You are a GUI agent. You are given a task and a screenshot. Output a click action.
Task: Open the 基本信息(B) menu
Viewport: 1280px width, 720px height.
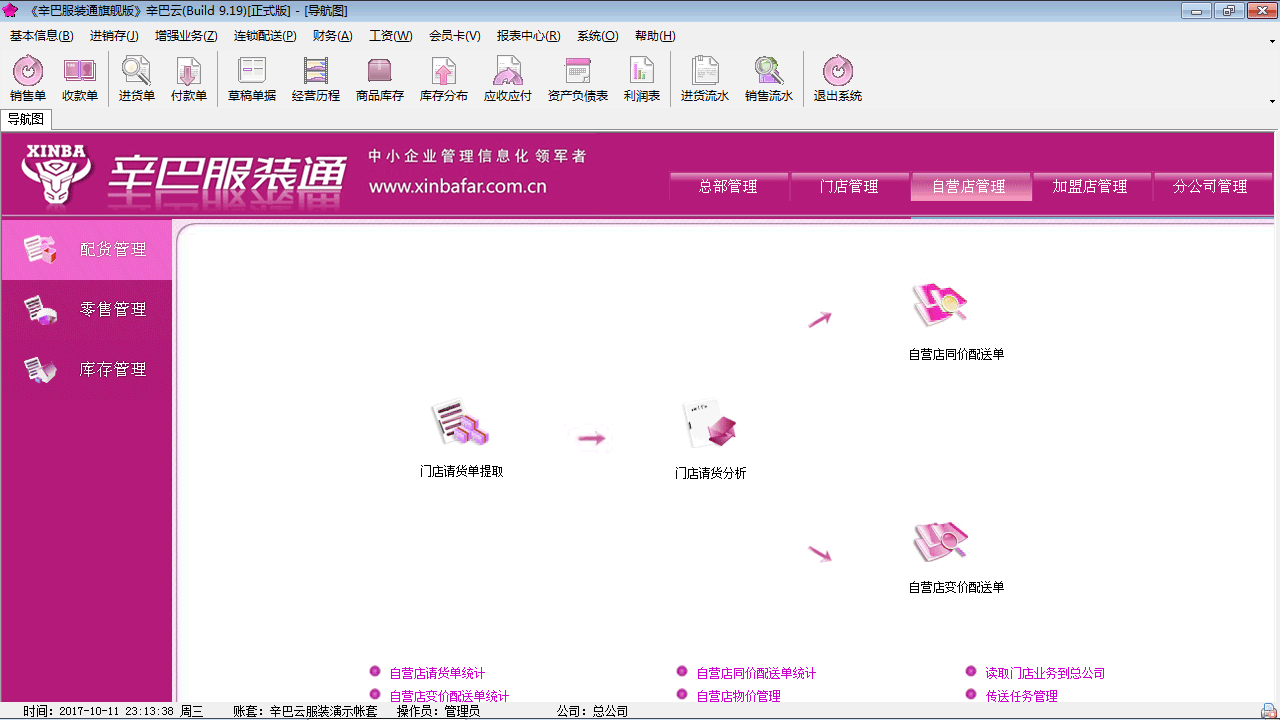pos(42,36)
